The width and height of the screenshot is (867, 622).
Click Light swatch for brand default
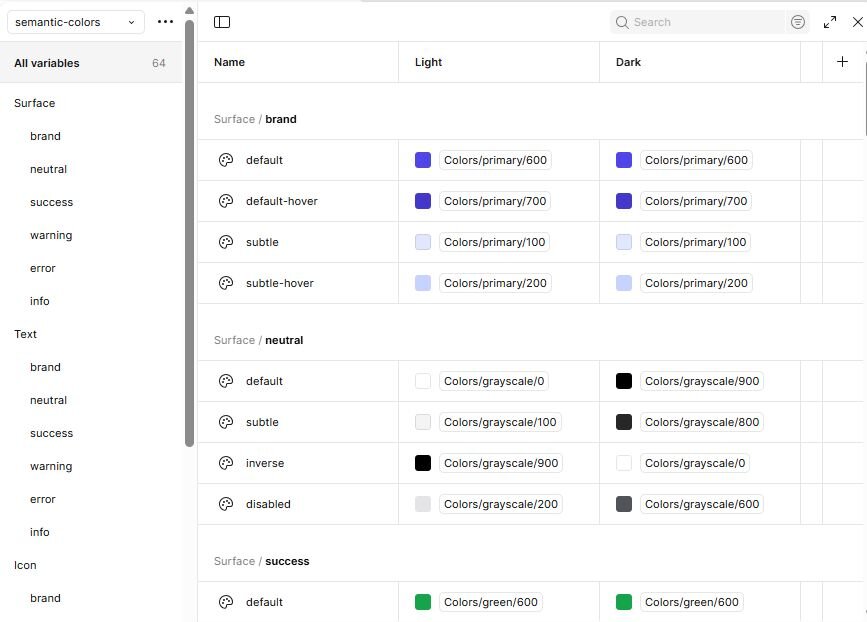pos(423,160)
